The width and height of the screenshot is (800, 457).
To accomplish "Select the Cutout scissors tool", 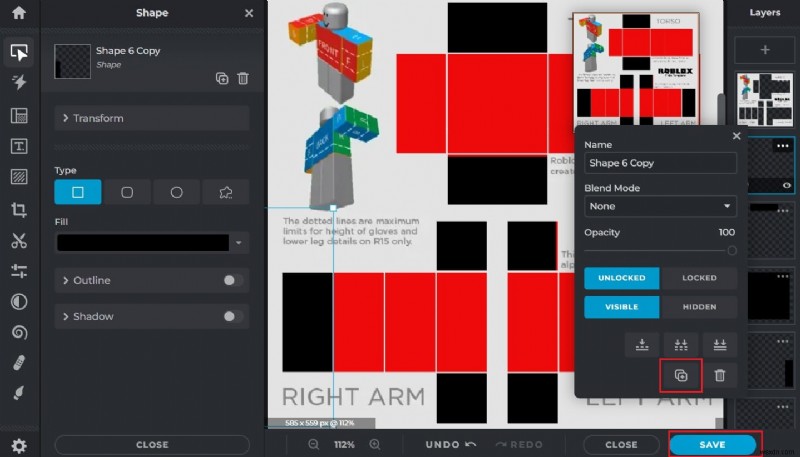I will pos(19,240).
